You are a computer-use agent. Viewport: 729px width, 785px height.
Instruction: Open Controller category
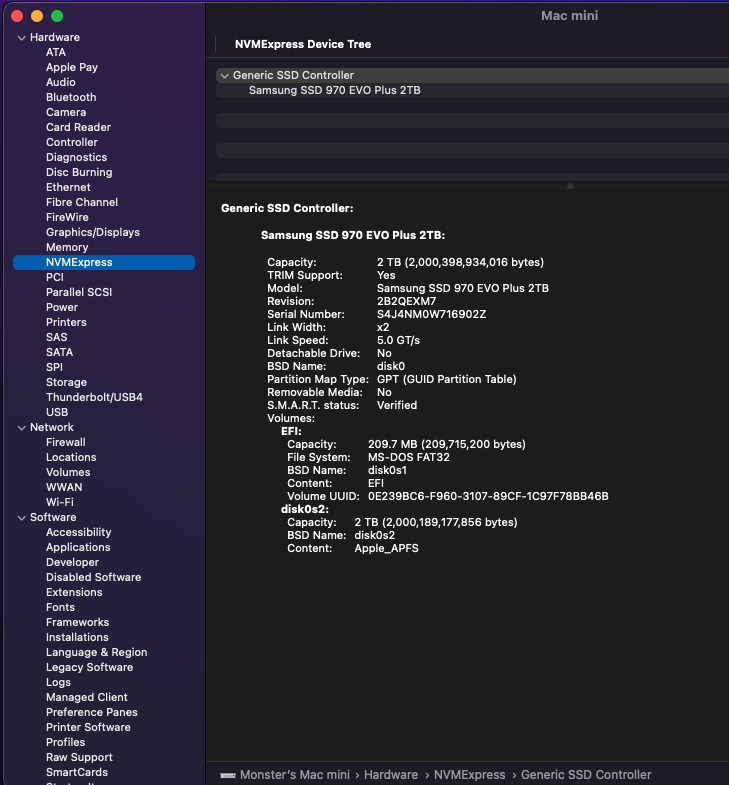[72, 142]
